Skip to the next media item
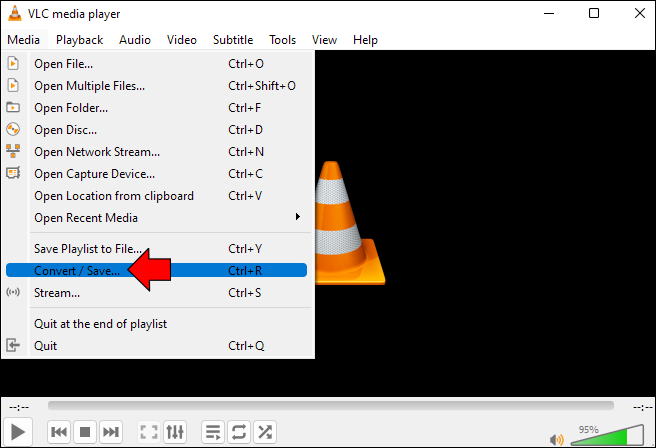656x448 pixels. [111, 432]
